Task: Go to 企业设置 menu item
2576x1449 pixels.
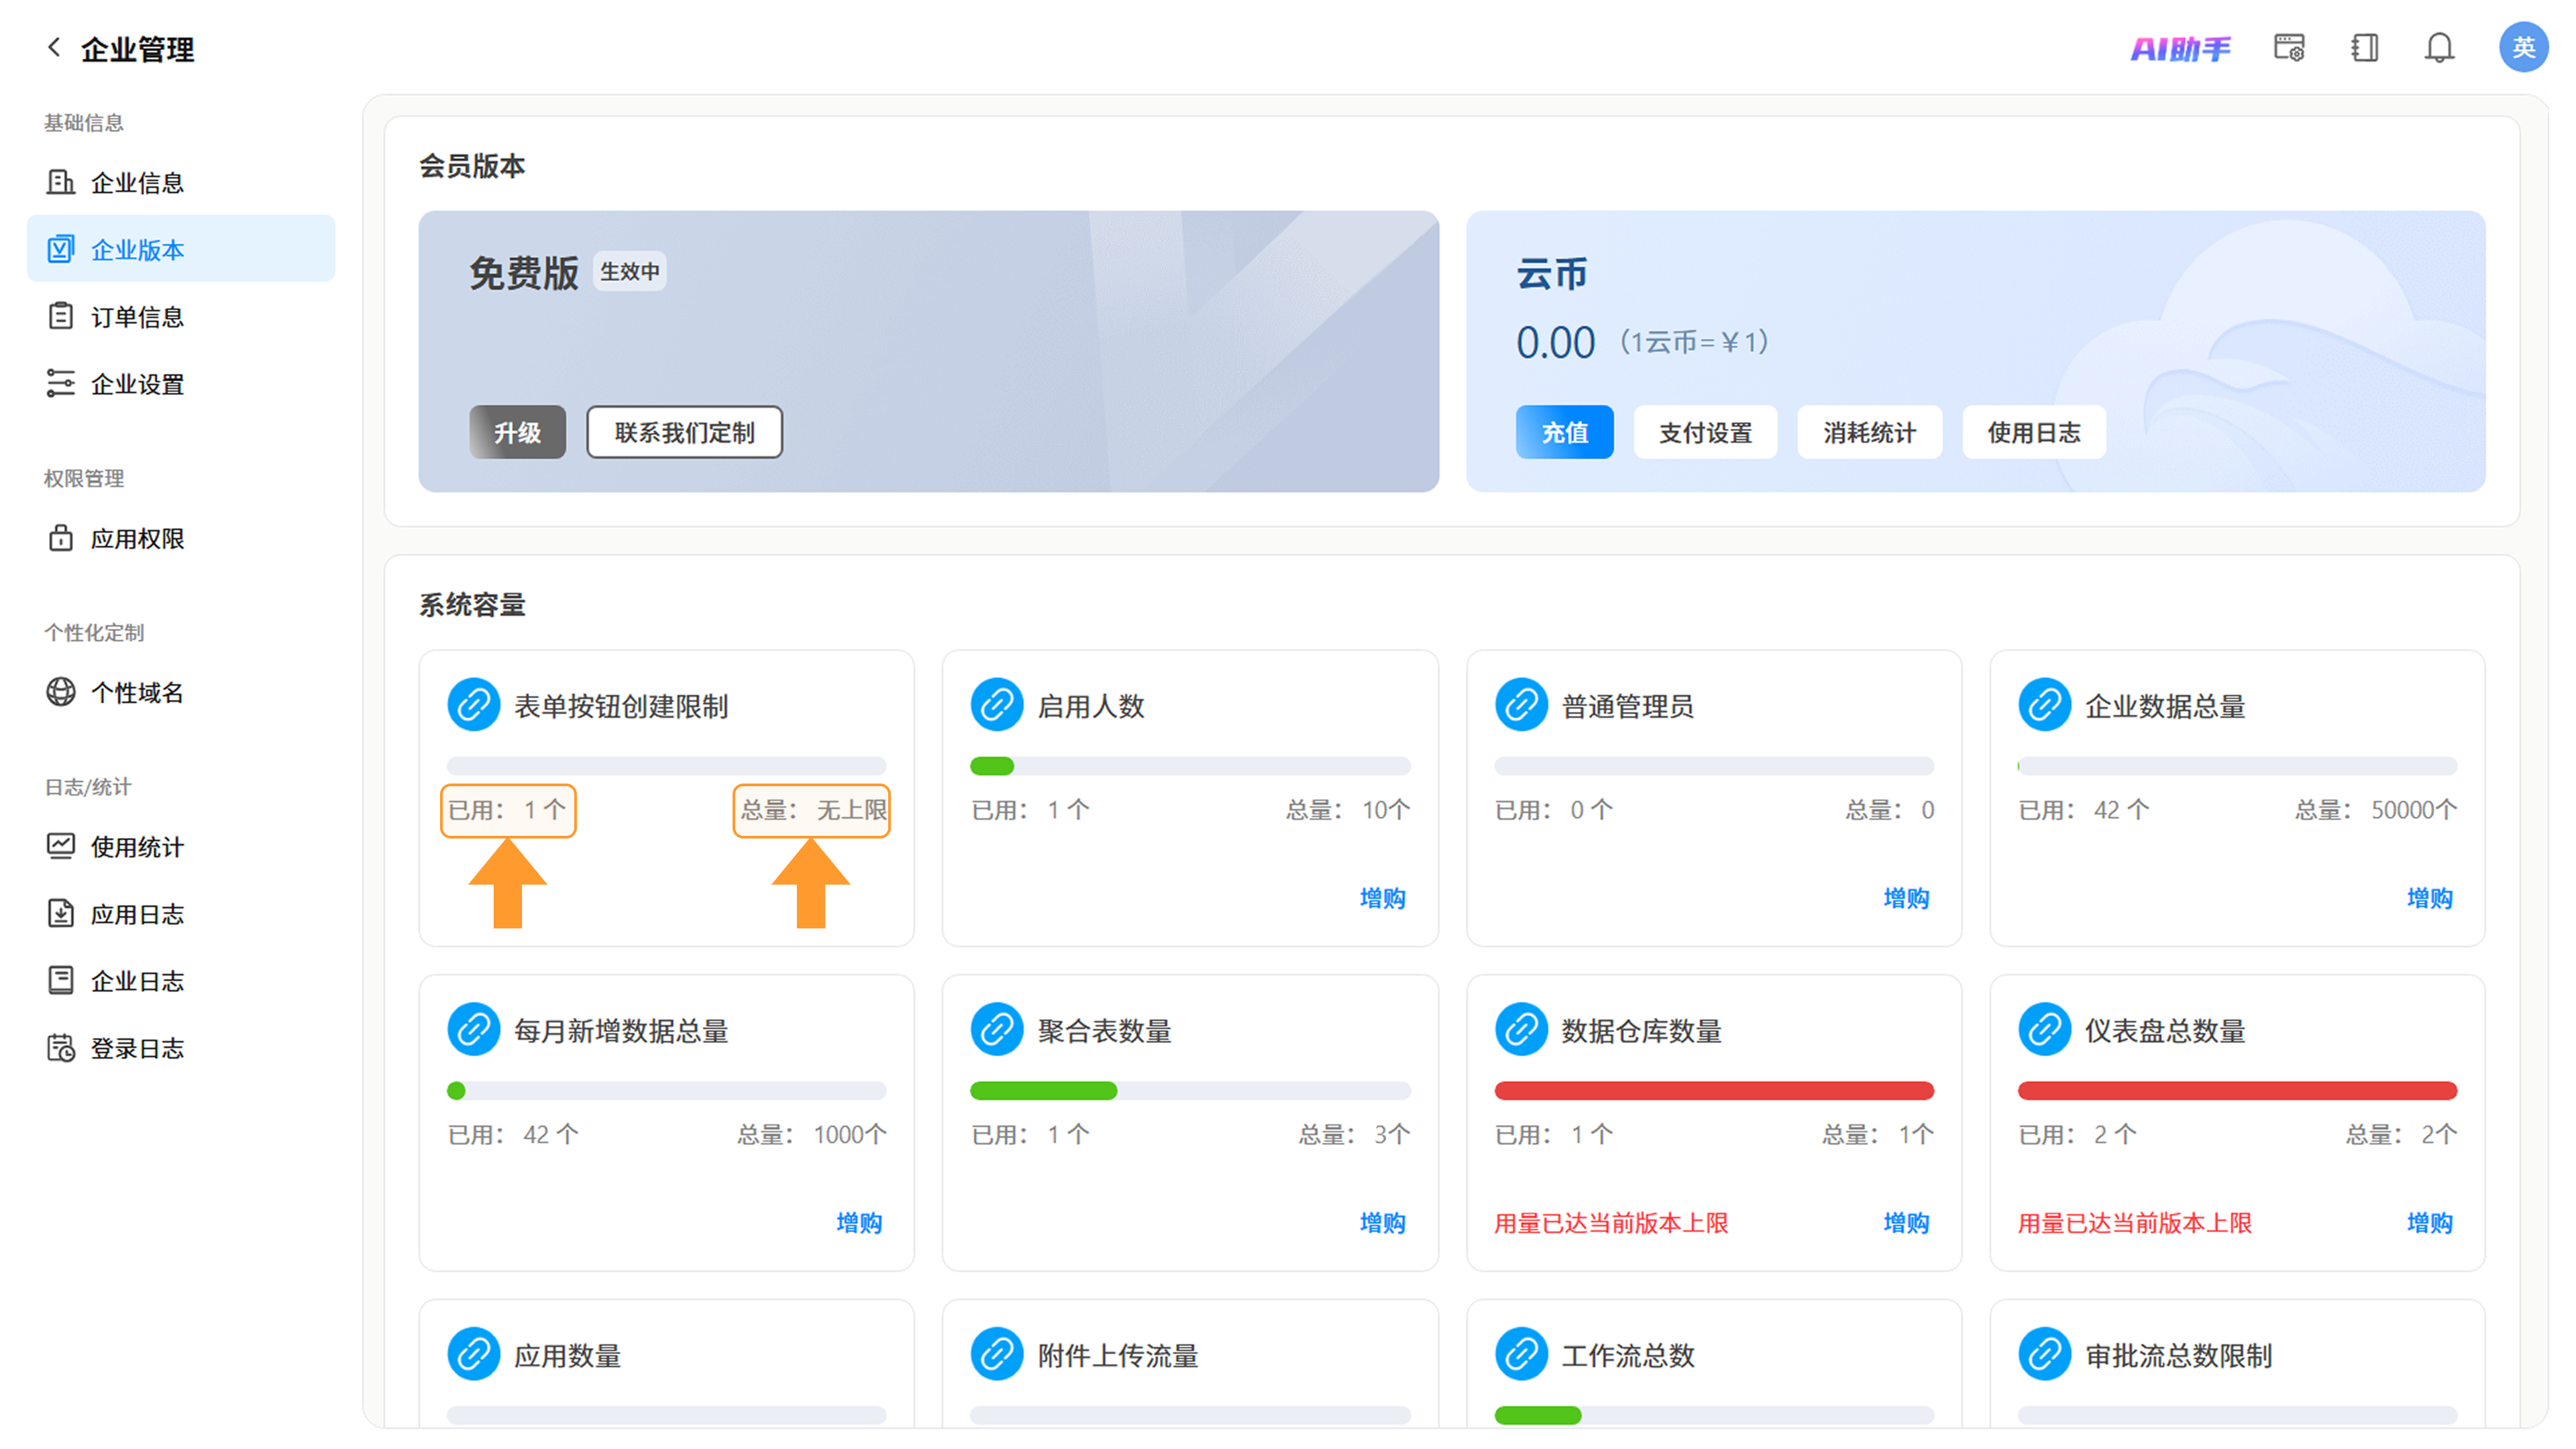Action: click(181, 383)
